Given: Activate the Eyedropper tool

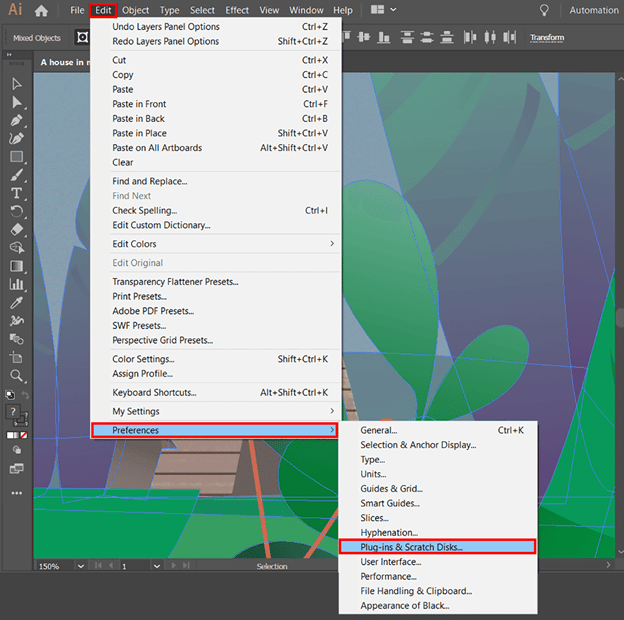Looking at the screenshot, I should (x=17, y=303).
